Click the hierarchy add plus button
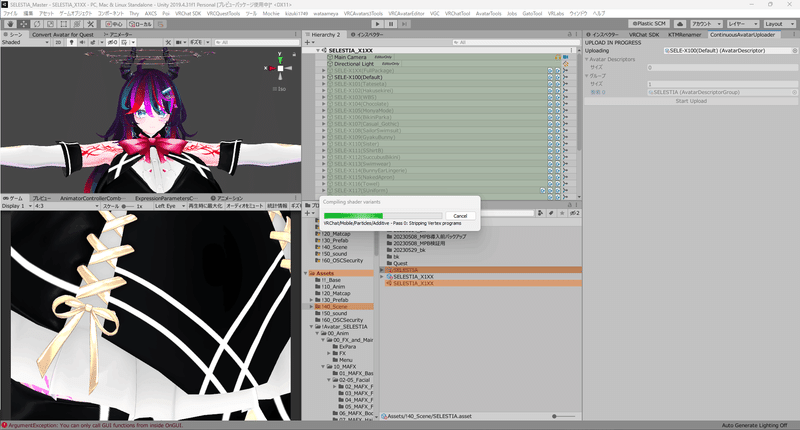 point(308,42)
